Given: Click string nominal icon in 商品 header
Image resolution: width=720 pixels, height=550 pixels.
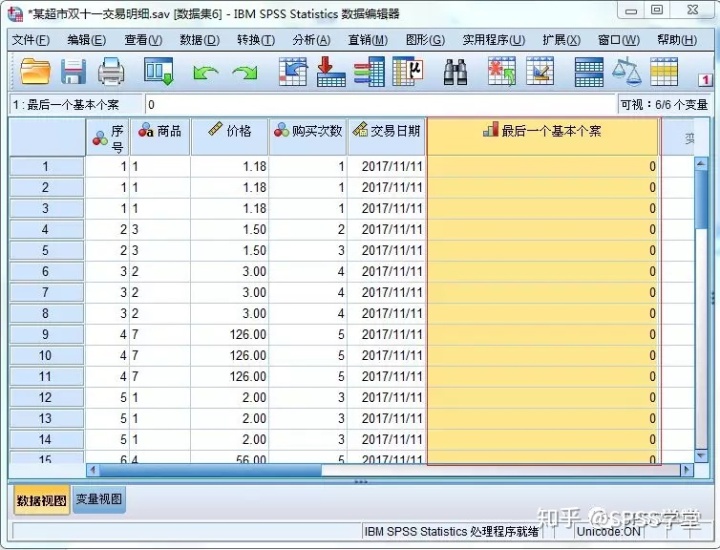Looking at the screenshot, I should 146,130.
